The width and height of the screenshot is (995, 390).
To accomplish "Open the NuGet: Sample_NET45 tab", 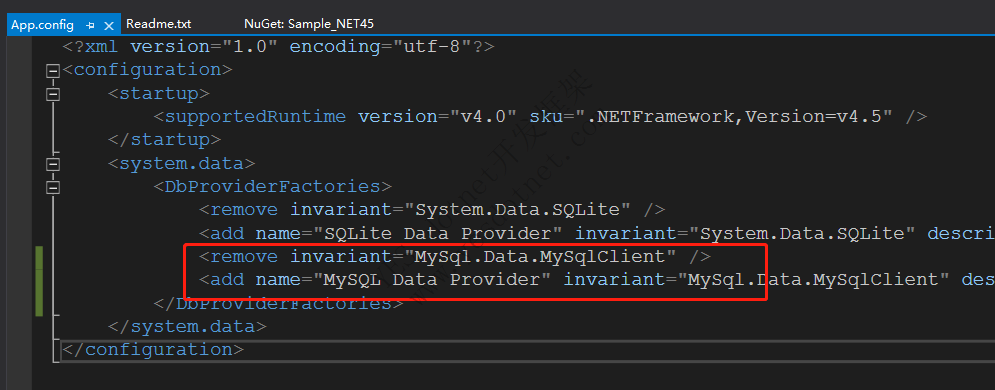I will pos(309,24).
